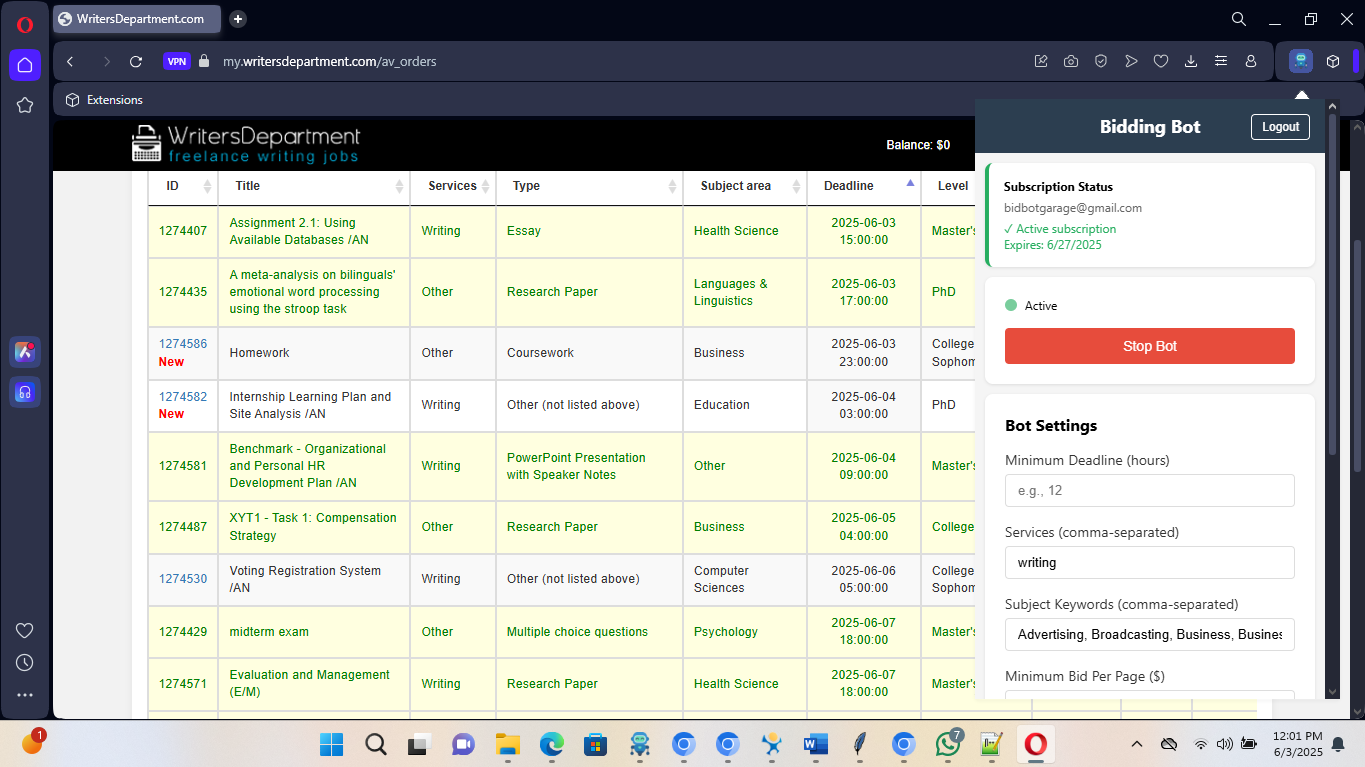Screen dimensions: 1365x767
Task: Sort table by Title column header
Action: coord(314,186)
